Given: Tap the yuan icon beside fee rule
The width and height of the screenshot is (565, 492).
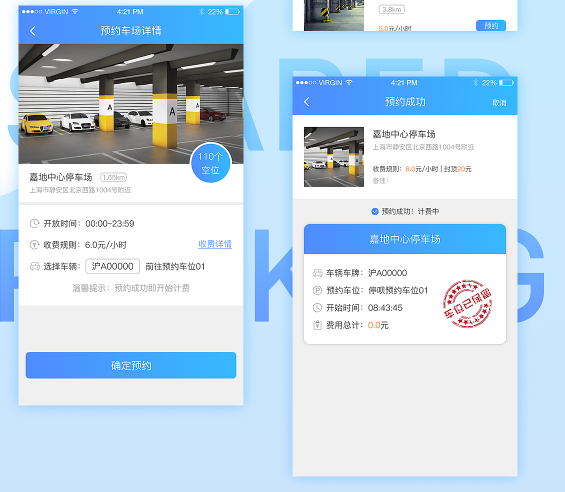Looking at the screenshot, I should [34, 245].
